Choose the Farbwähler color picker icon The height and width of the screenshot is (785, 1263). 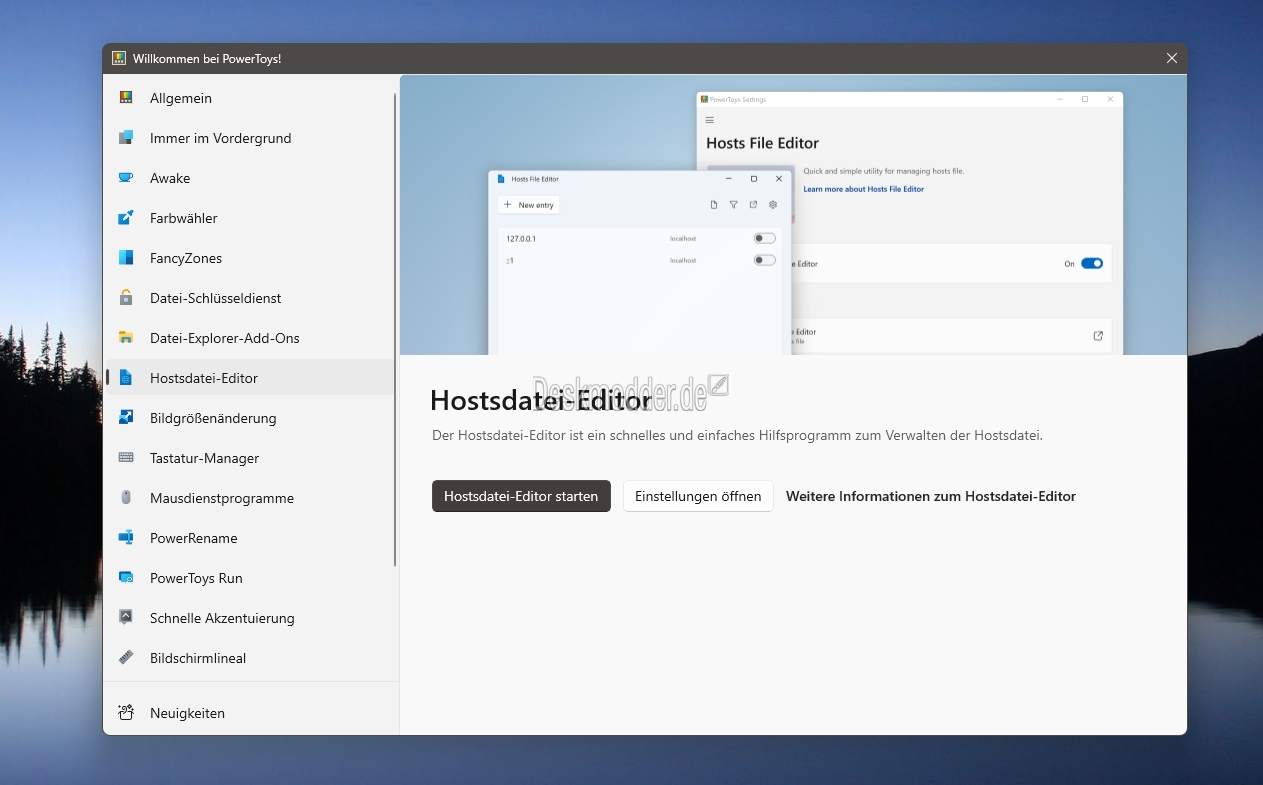coord(126,218)
